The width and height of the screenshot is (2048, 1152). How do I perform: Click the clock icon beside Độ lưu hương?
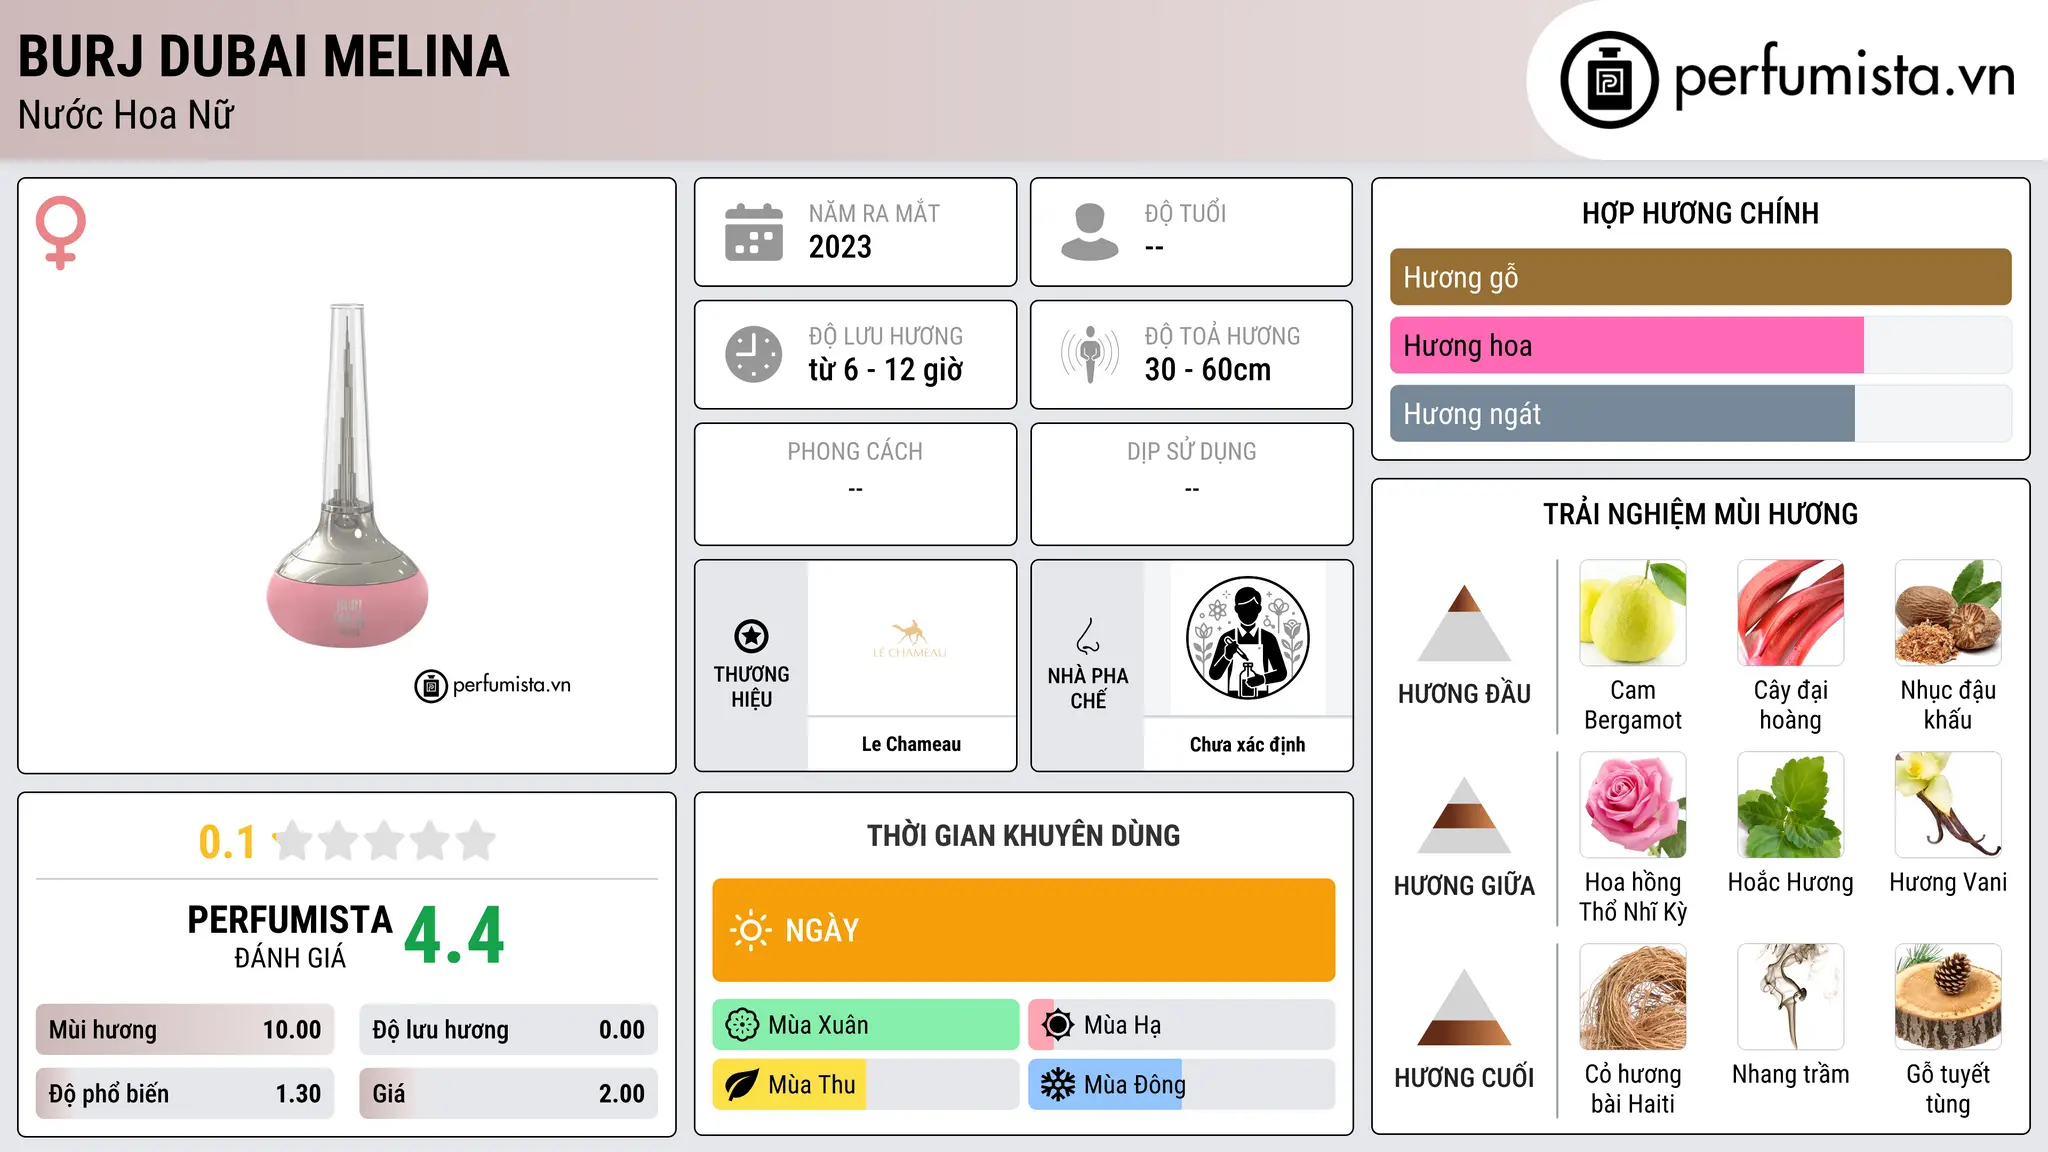click(754, 354)
